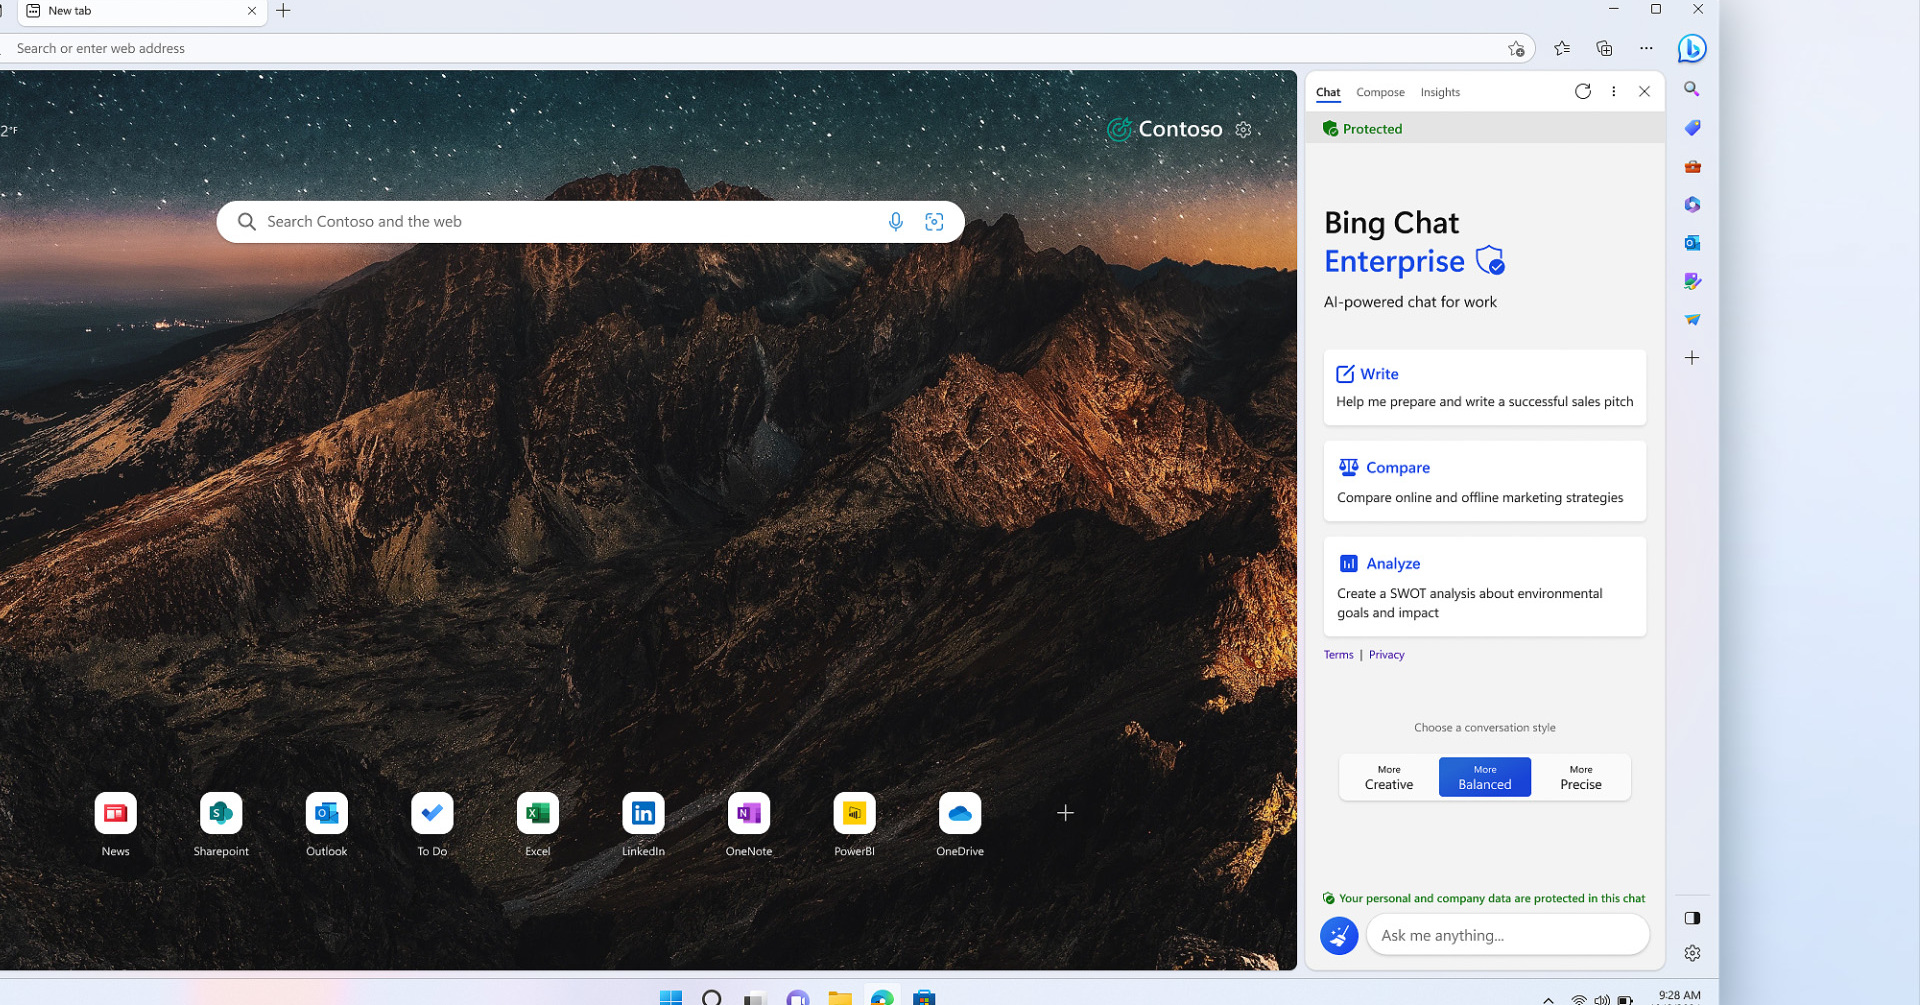
Task: Focus the Ask me anything input
Action: (x=1507, y=935)
